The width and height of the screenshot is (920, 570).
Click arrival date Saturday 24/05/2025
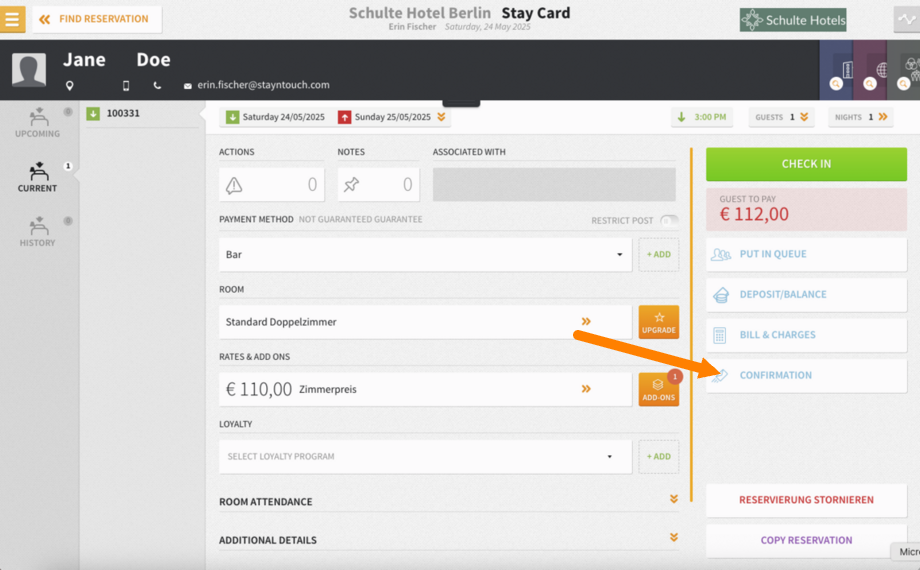point(276,117)
